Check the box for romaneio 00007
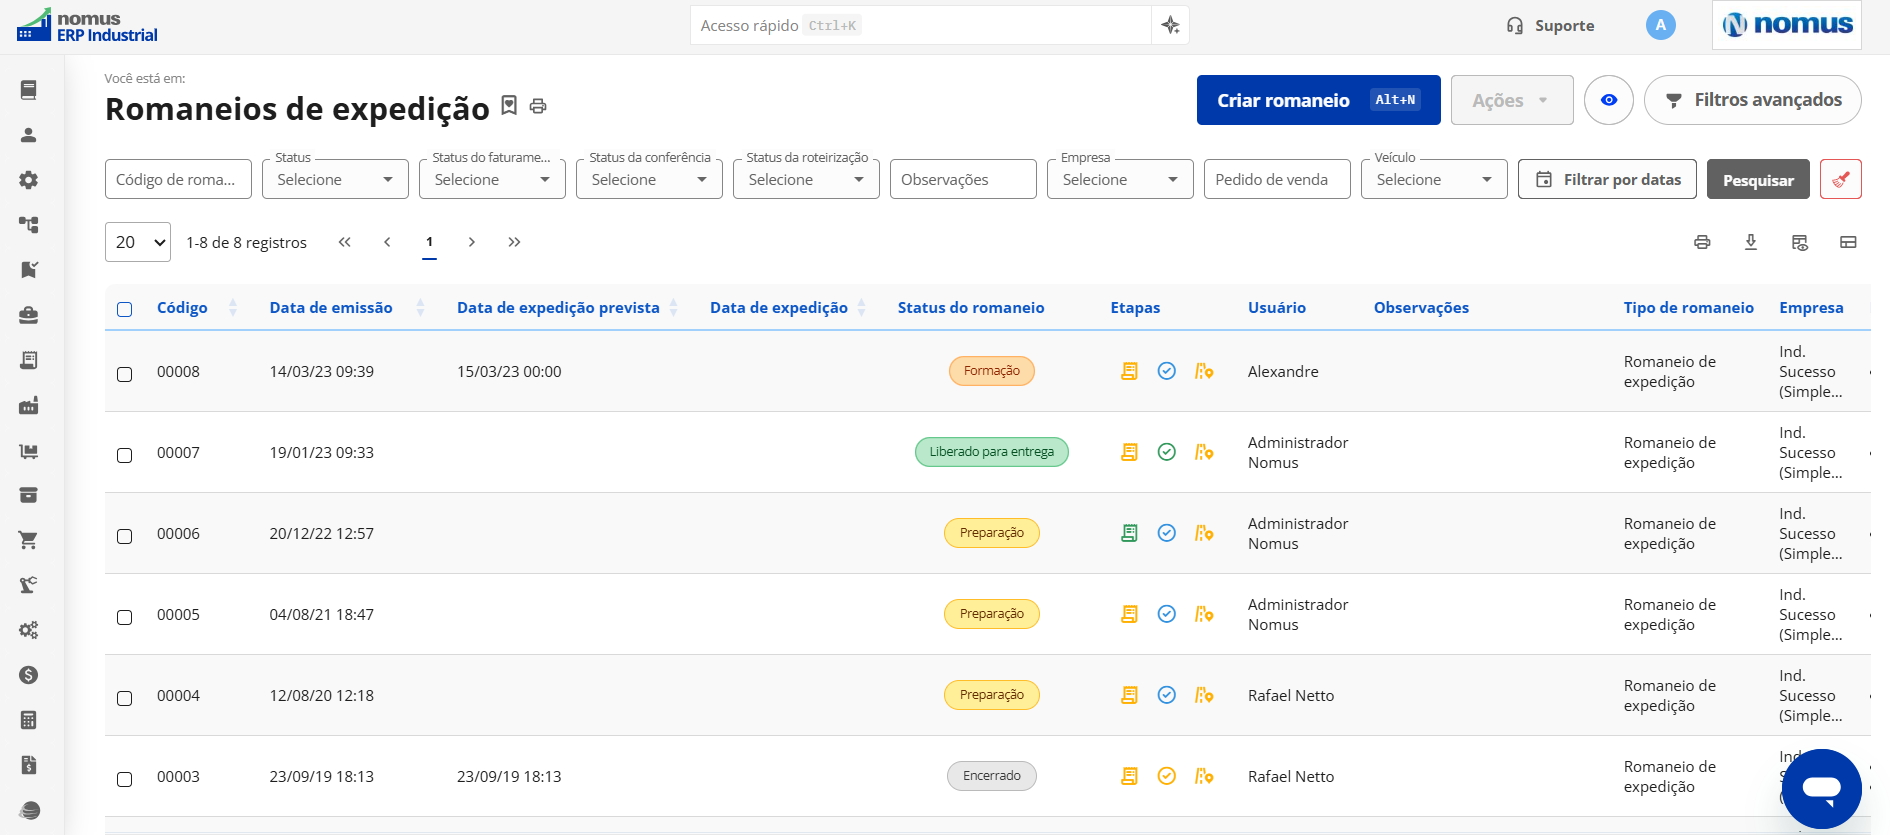This screenshot has width=1890, height=835. 125,455
